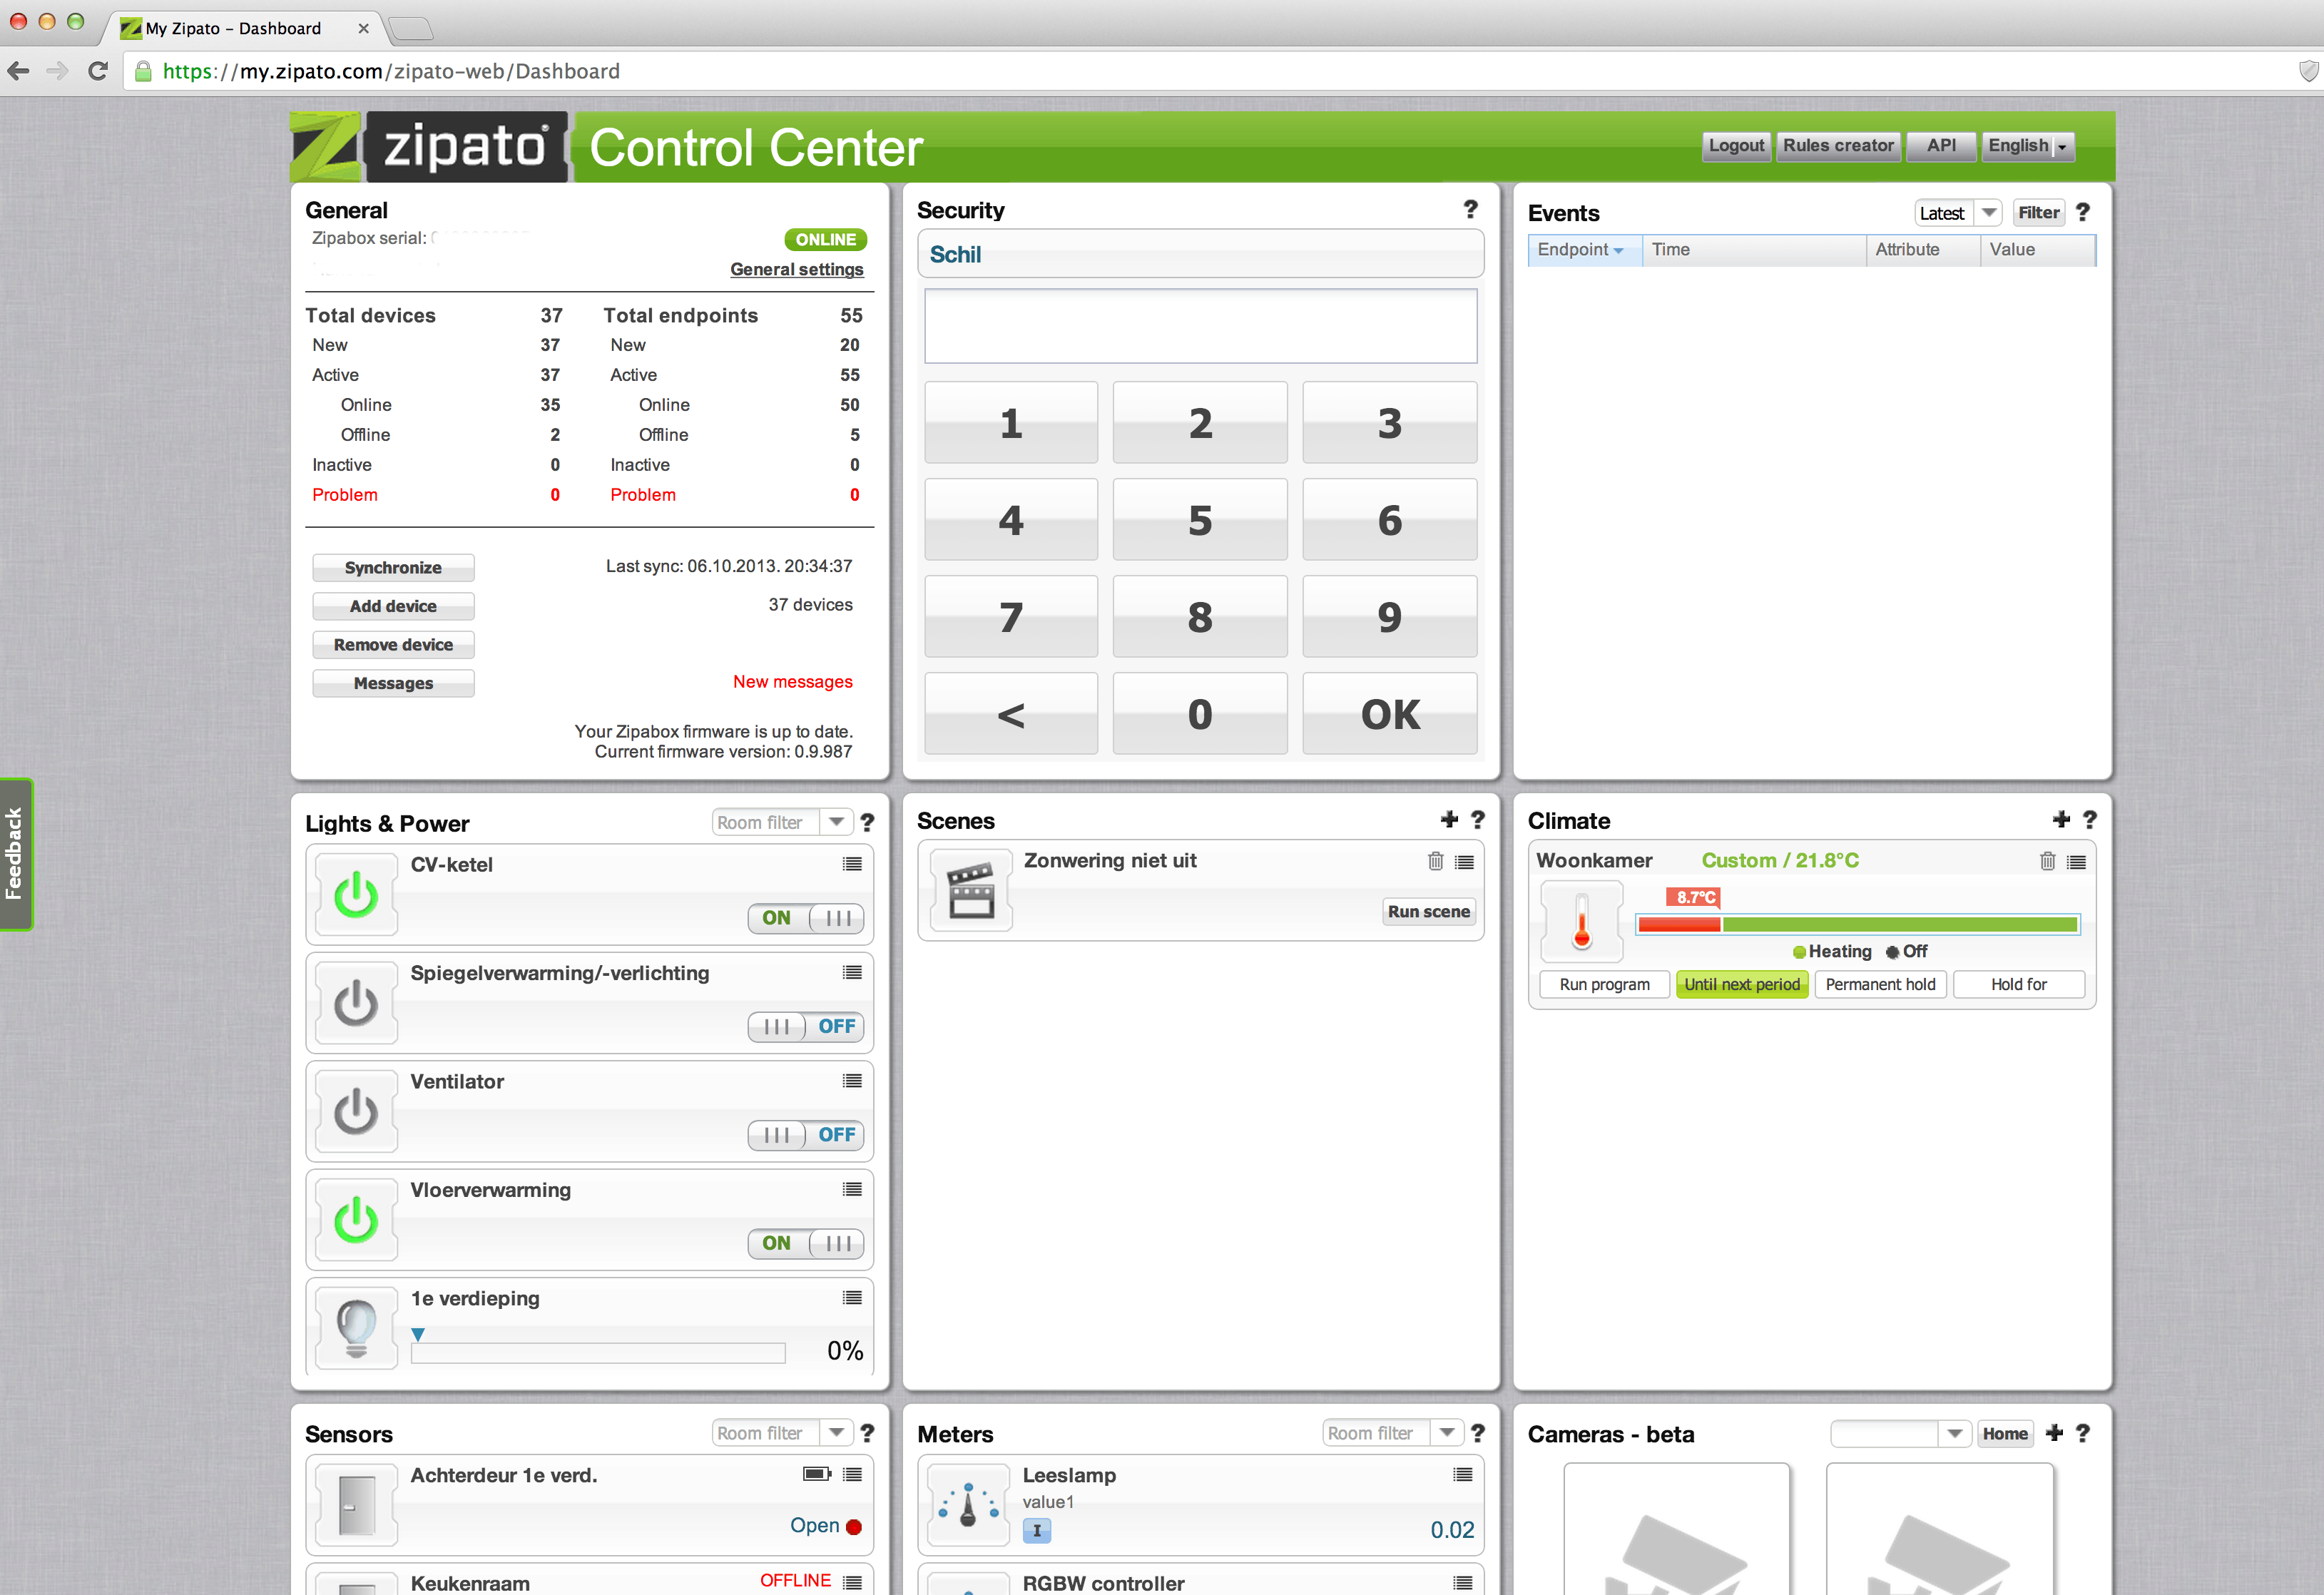
Task: Open Security panel help question mark
Action: tap(1470, 209)
